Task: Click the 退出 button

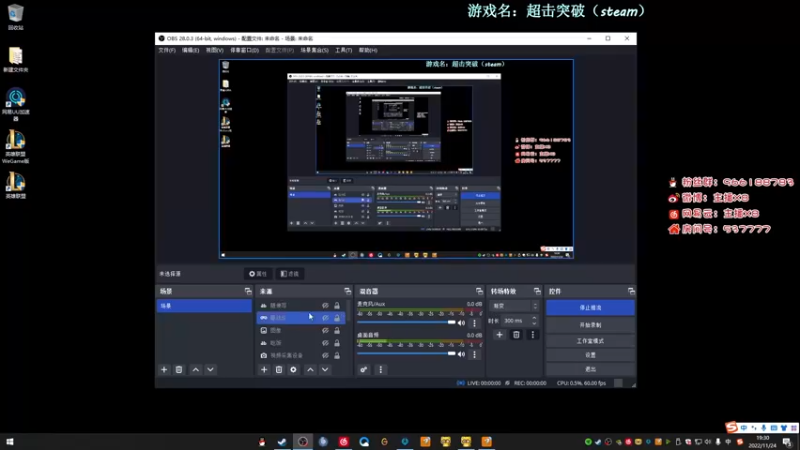Action: [590, 369]
